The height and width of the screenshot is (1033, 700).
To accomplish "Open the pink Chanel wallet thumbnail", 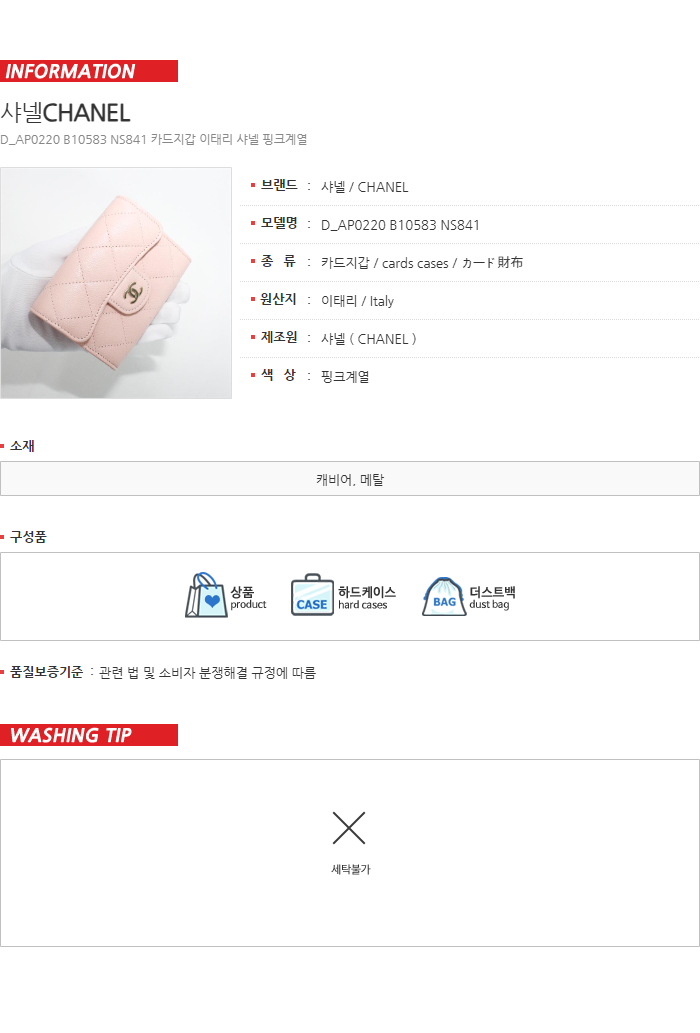I will click(x=116, y=283).
